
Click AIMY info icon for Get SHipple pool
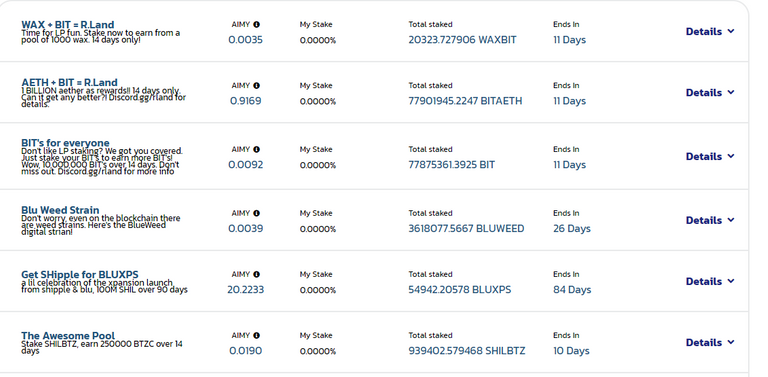pyautogui.click(x=257, y=275)
